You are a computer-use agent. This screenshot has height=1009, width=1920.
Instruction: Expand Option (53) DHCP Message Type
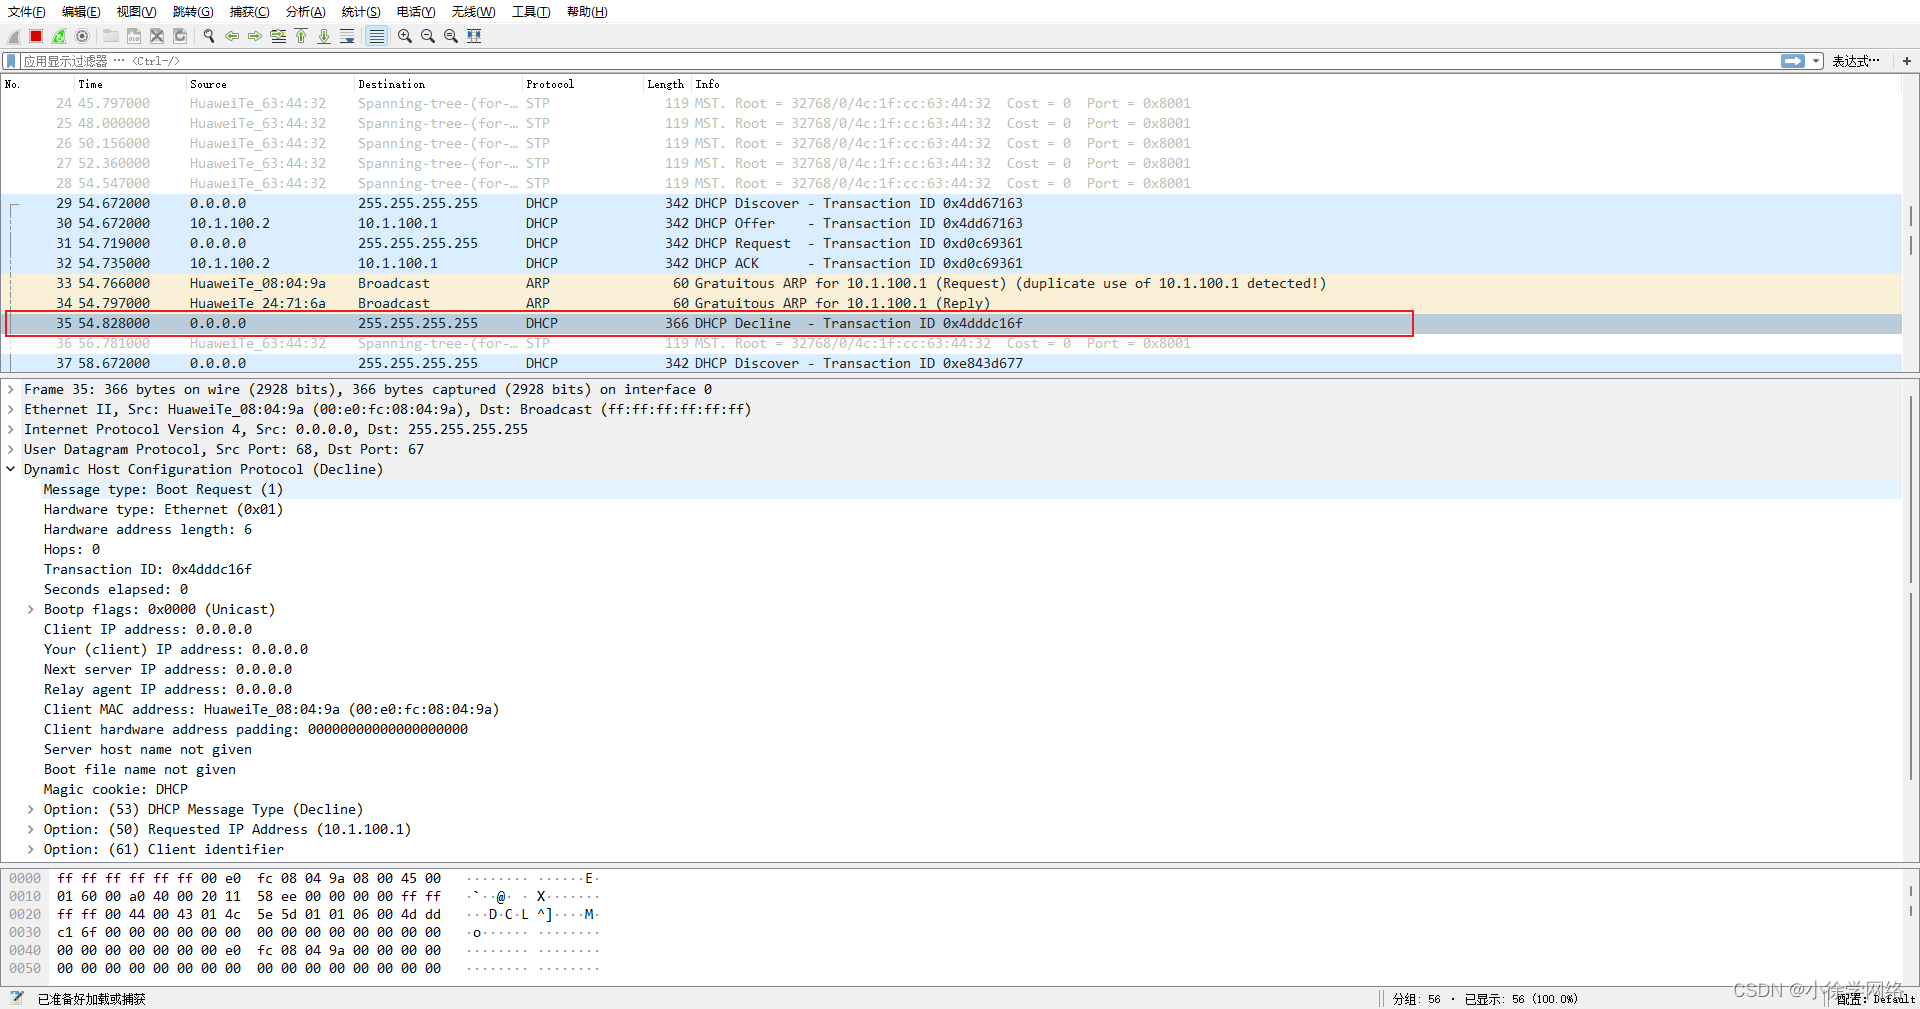point(29,809)
